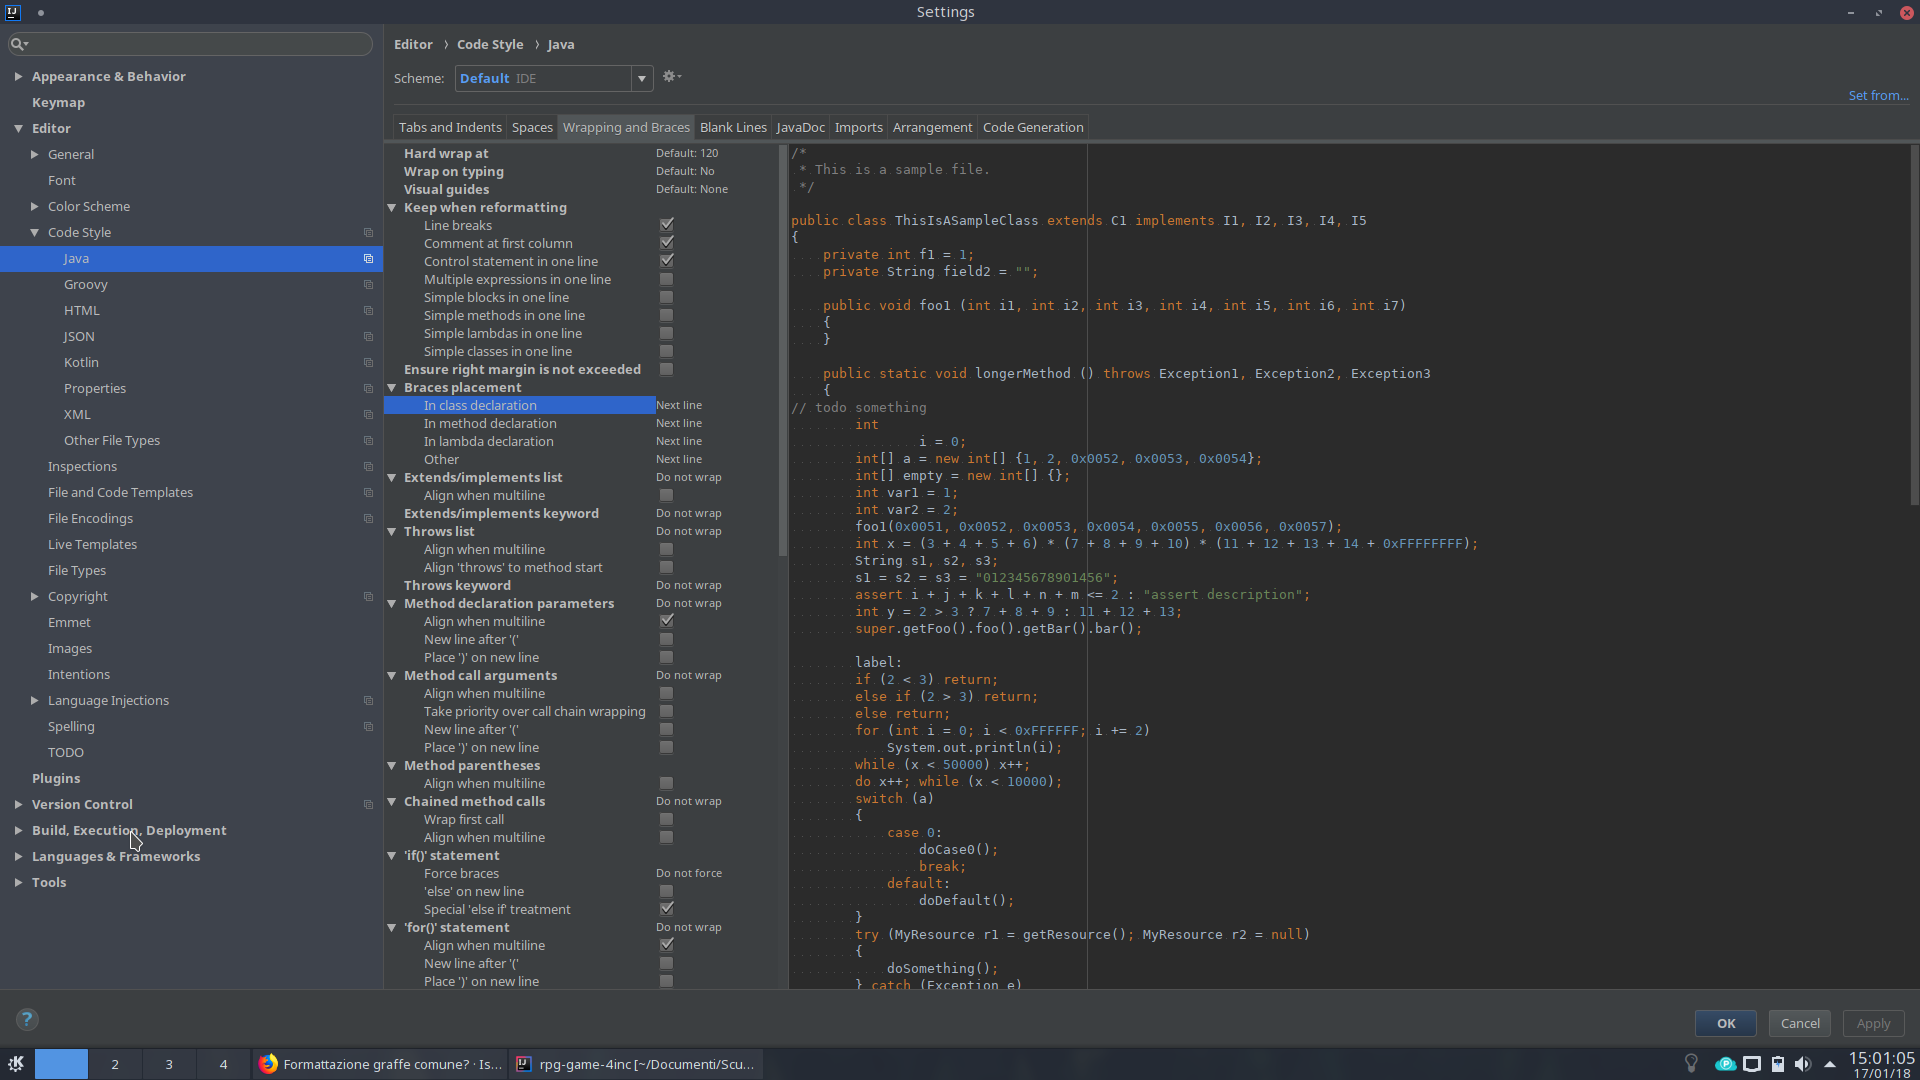
Task: Open the pCloud tray icon
Action: 1725,1064
